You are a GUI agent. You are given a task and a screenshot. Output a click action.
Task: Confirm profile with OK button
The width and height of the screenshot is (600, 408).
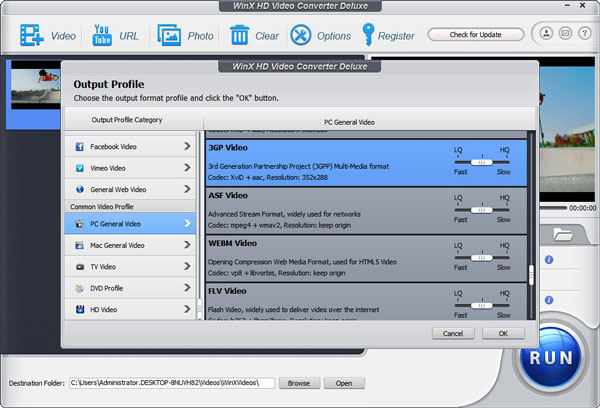[x=503, y=333]
